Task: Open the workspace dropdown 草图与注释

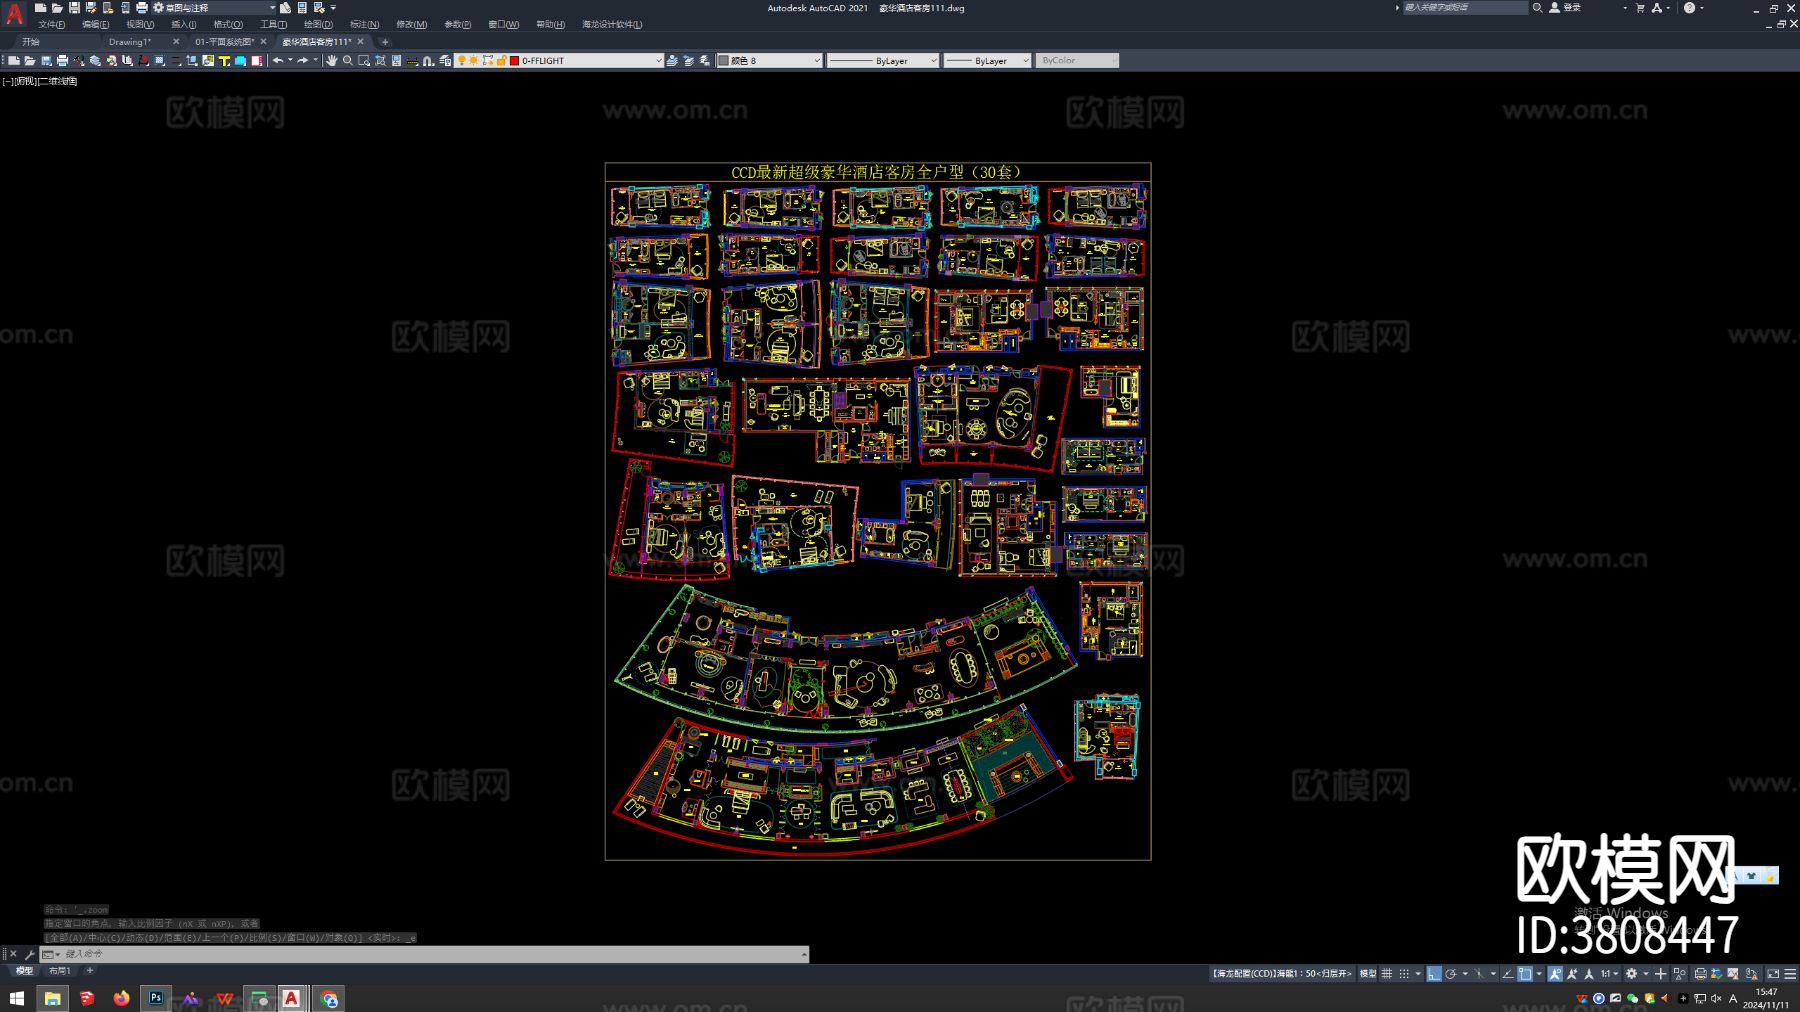Action: point(214,8)
